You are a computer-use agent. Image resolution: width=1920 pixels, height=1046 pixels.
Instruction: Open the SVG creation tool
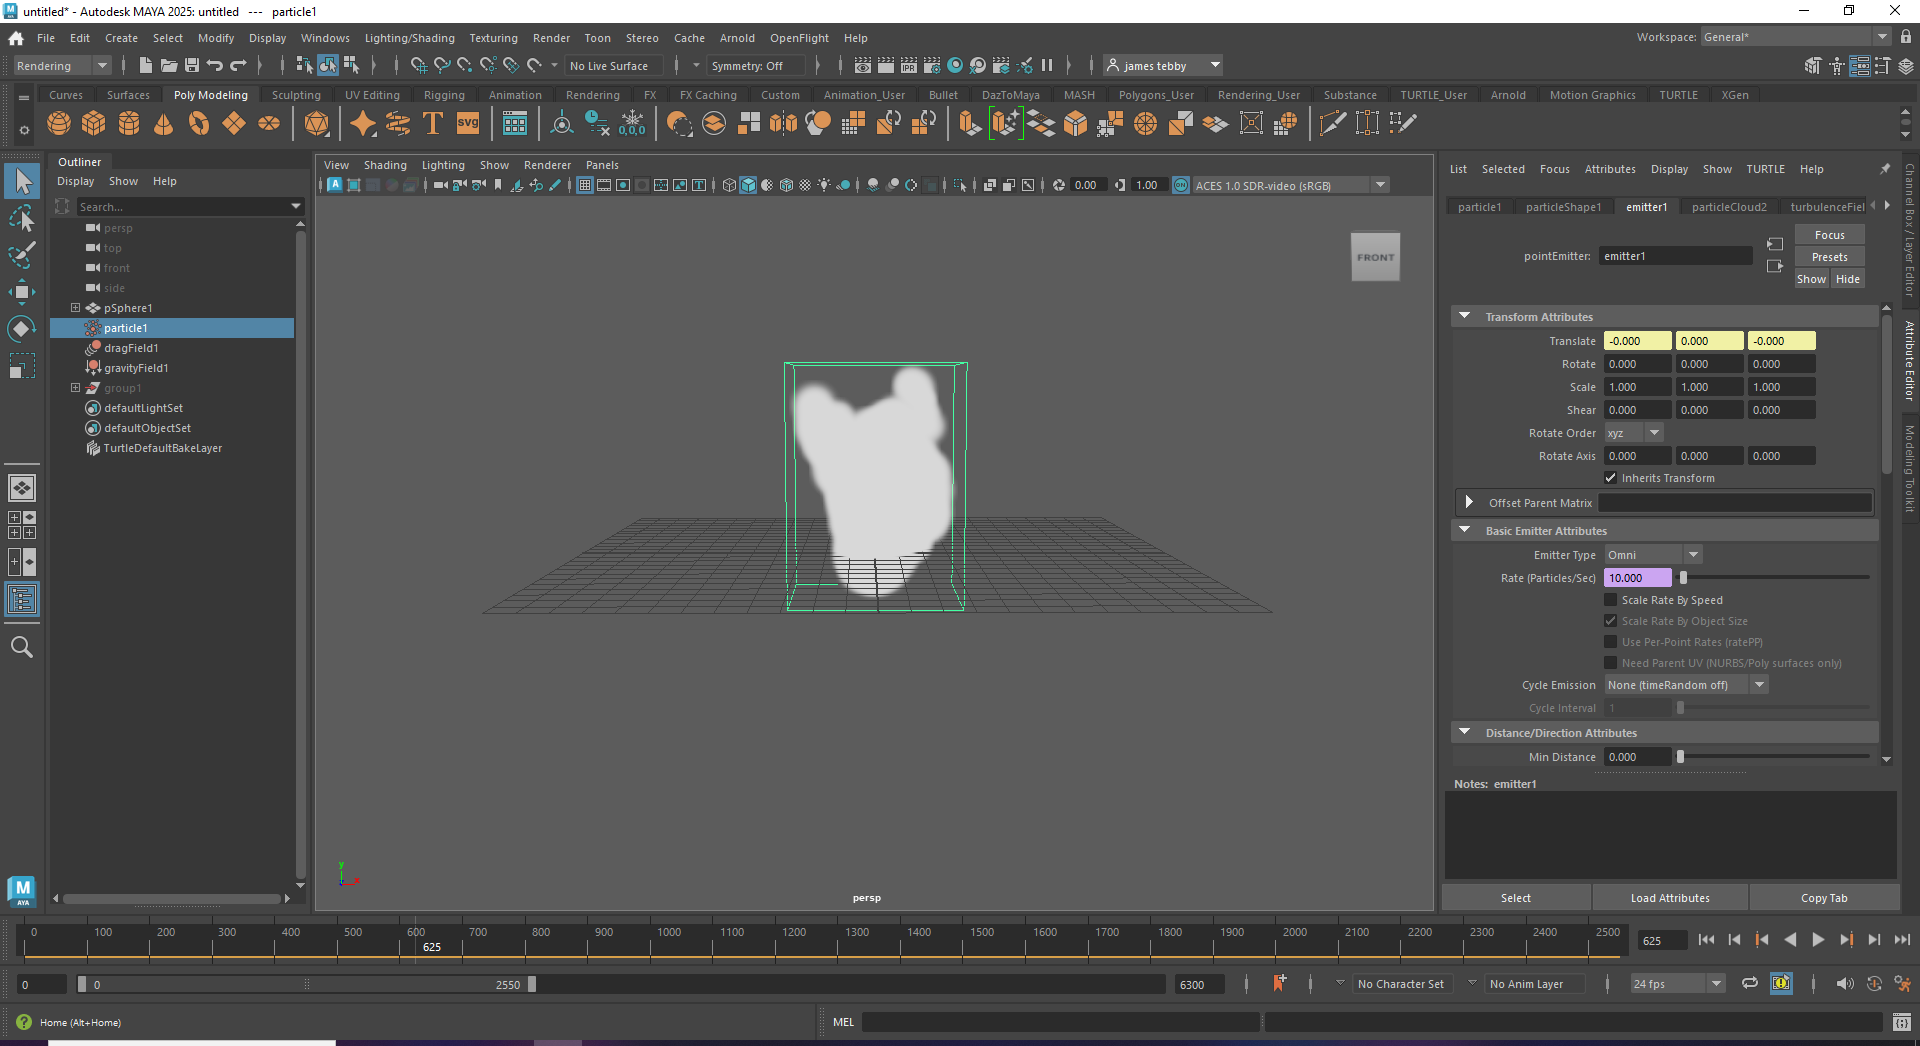pyautogui.click(x=467, y=122)
